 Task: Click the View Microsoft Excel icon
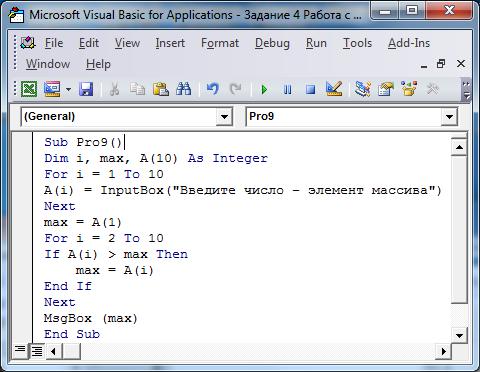pyautogui.click(x=29, y=89)
